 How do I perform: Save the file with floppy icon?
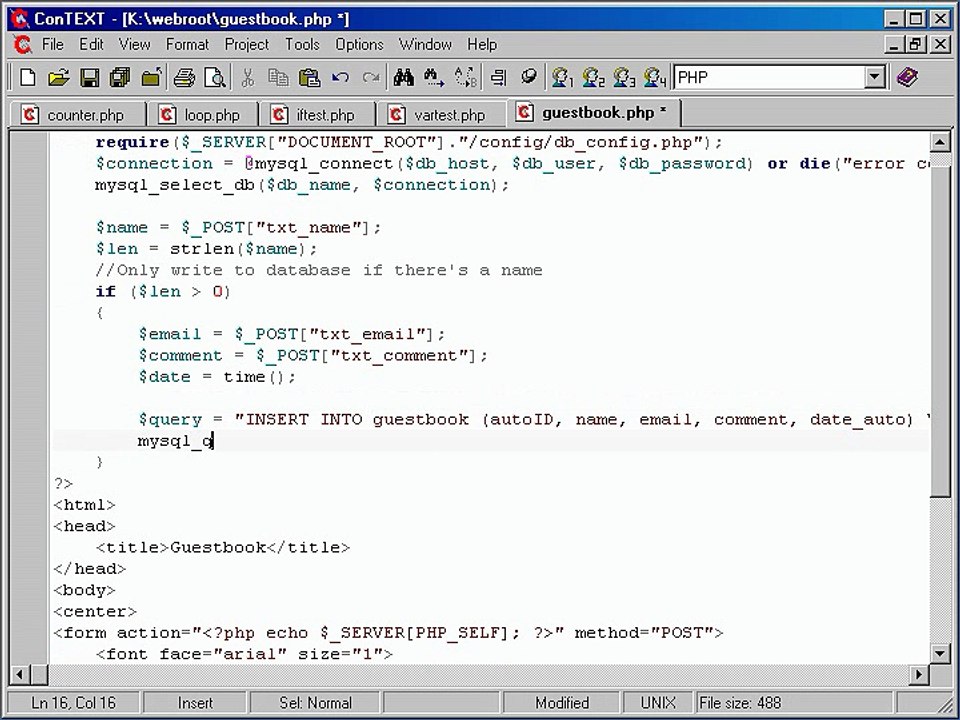[x=90, y=78]
